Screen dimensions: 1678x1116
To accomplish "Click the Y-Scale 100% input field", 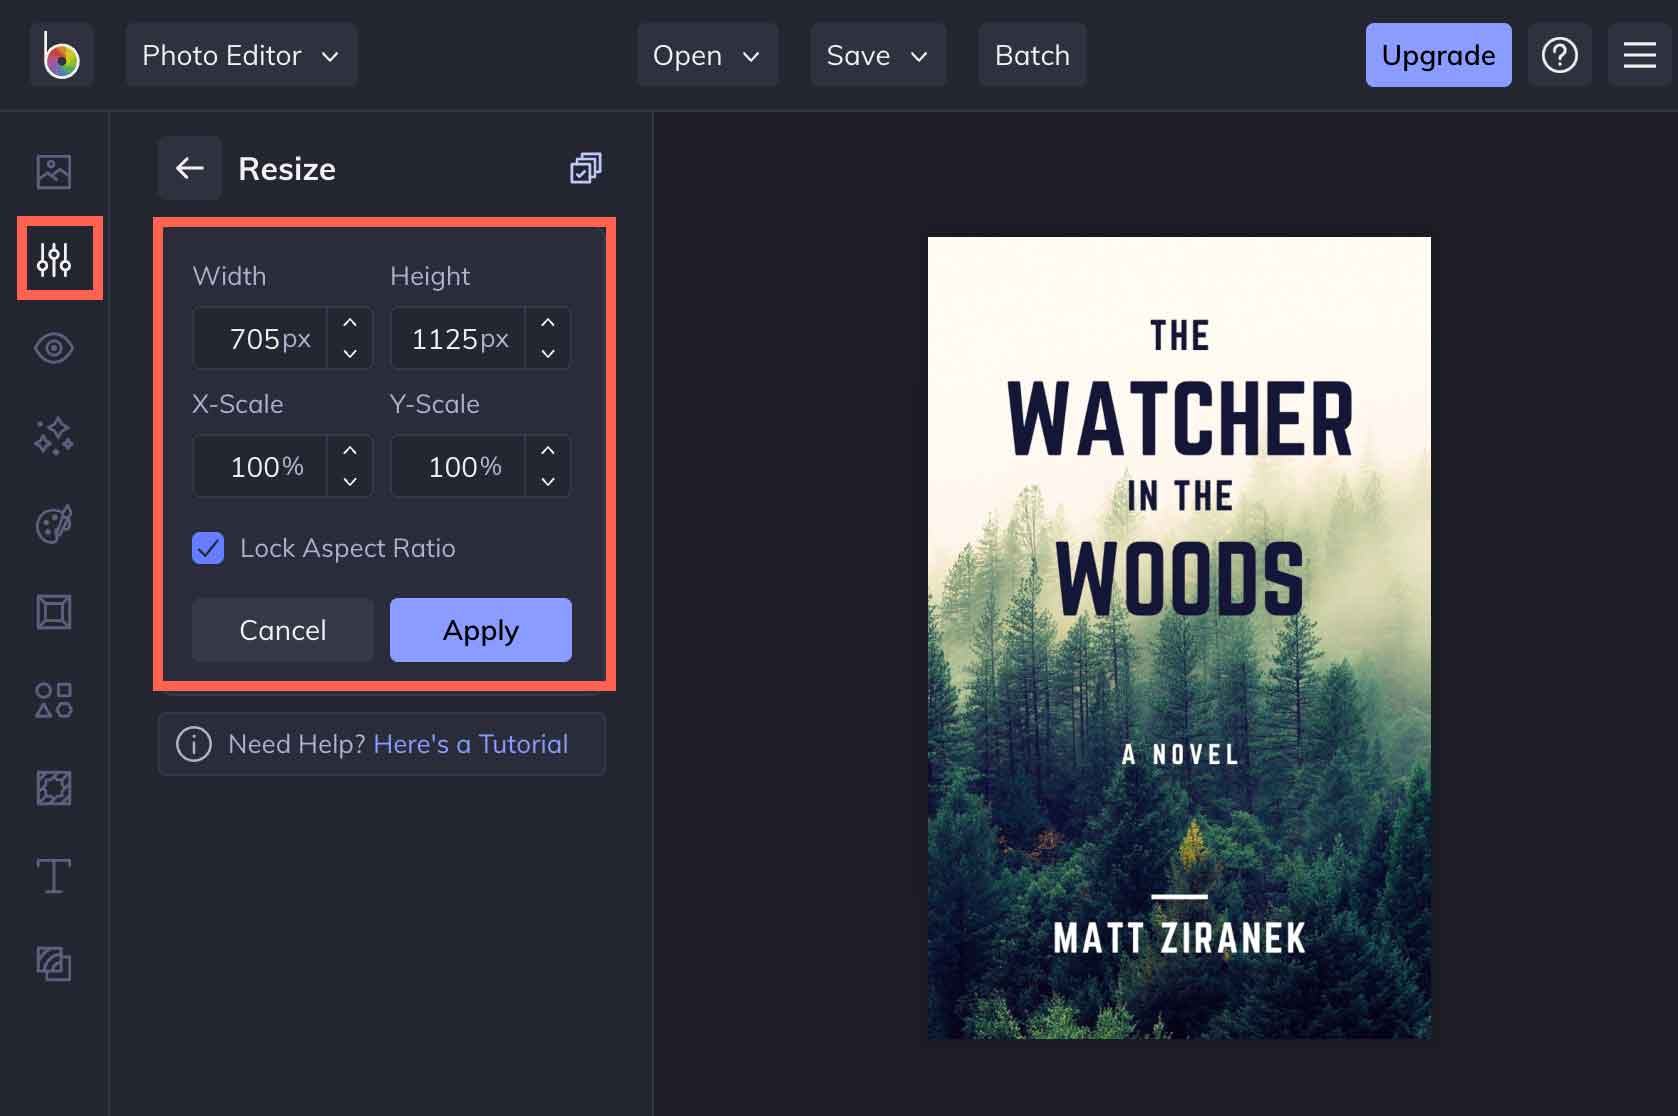I will (x=458, y=466).
